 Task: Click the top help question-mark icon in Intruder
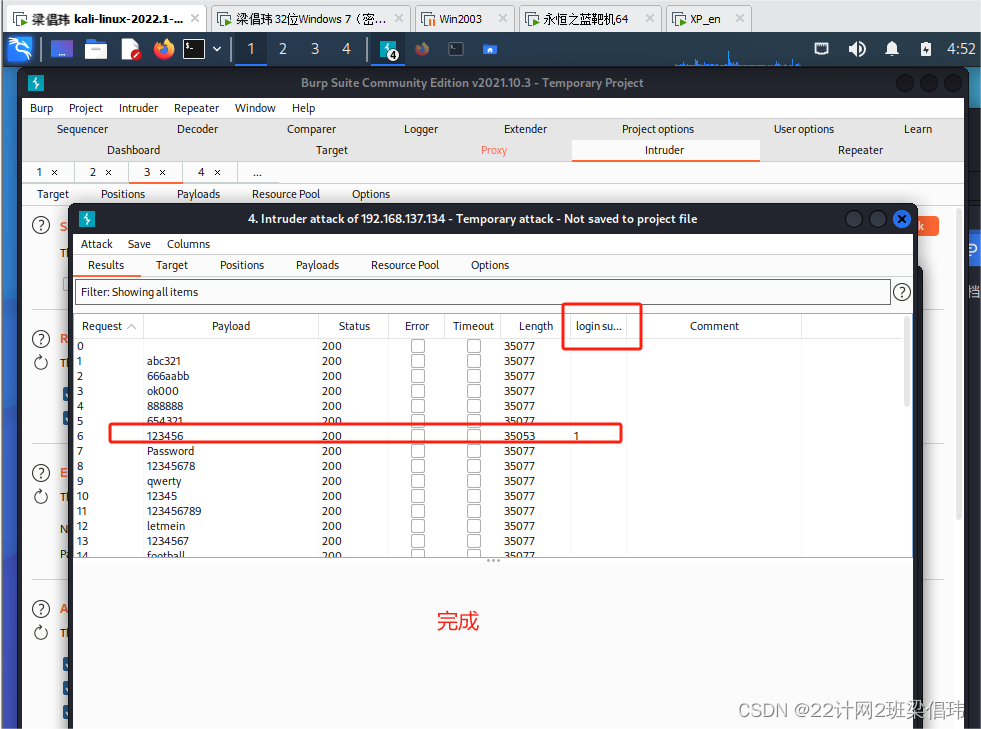tap(41, 225)
